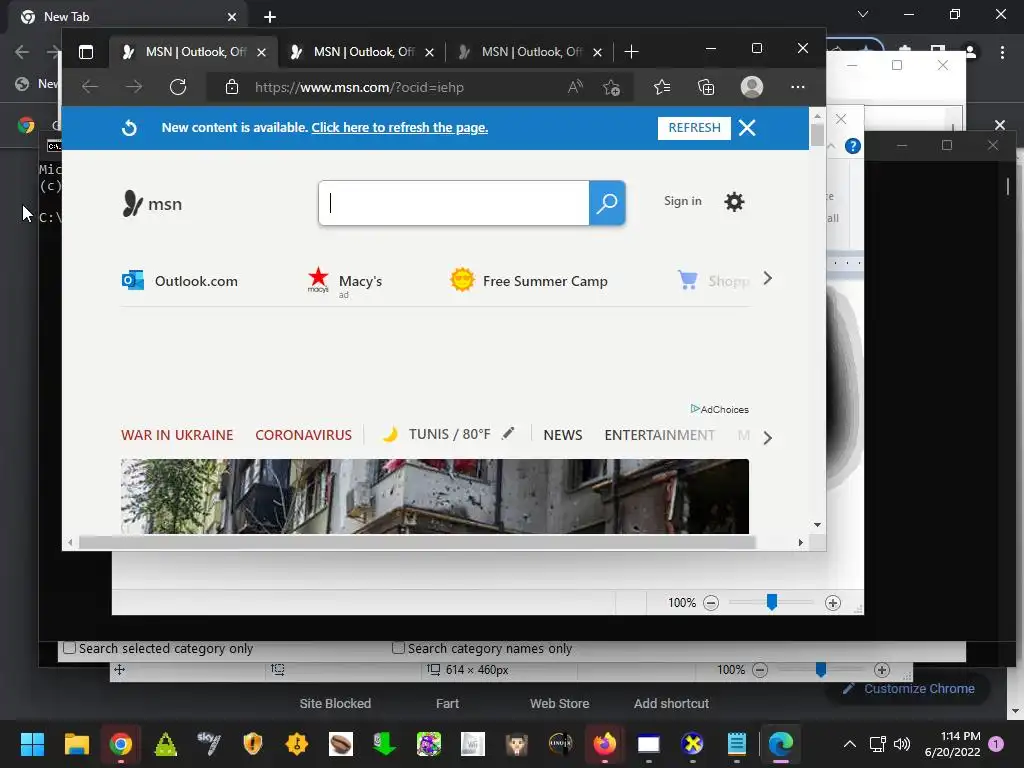
Task: Click the Edge address bar URL
Action: click(359, 88)
